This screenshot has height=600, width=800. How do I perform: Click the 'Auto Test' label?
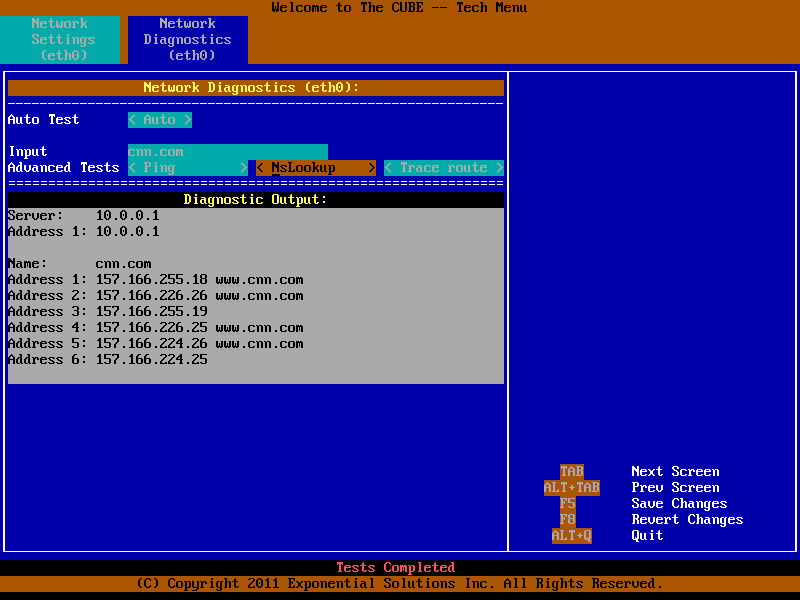click(x=43, y=119)
